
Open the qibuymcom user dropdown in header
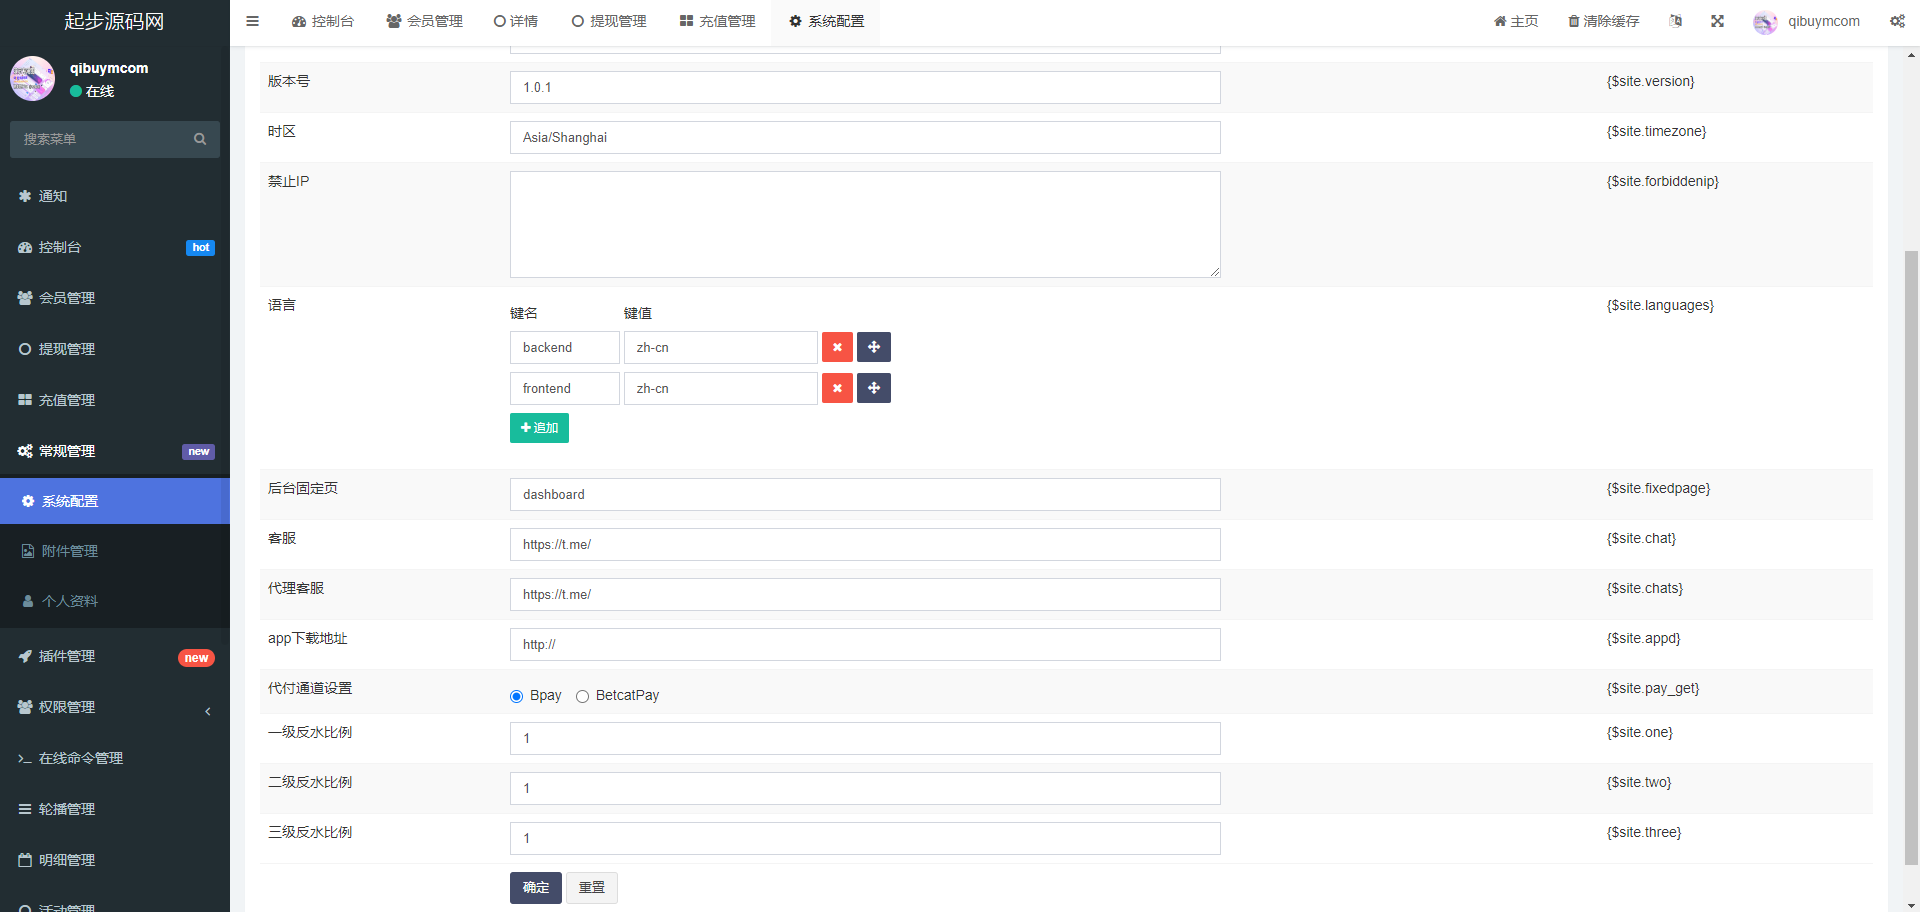pyautogui.click(x=1807, y=21)
